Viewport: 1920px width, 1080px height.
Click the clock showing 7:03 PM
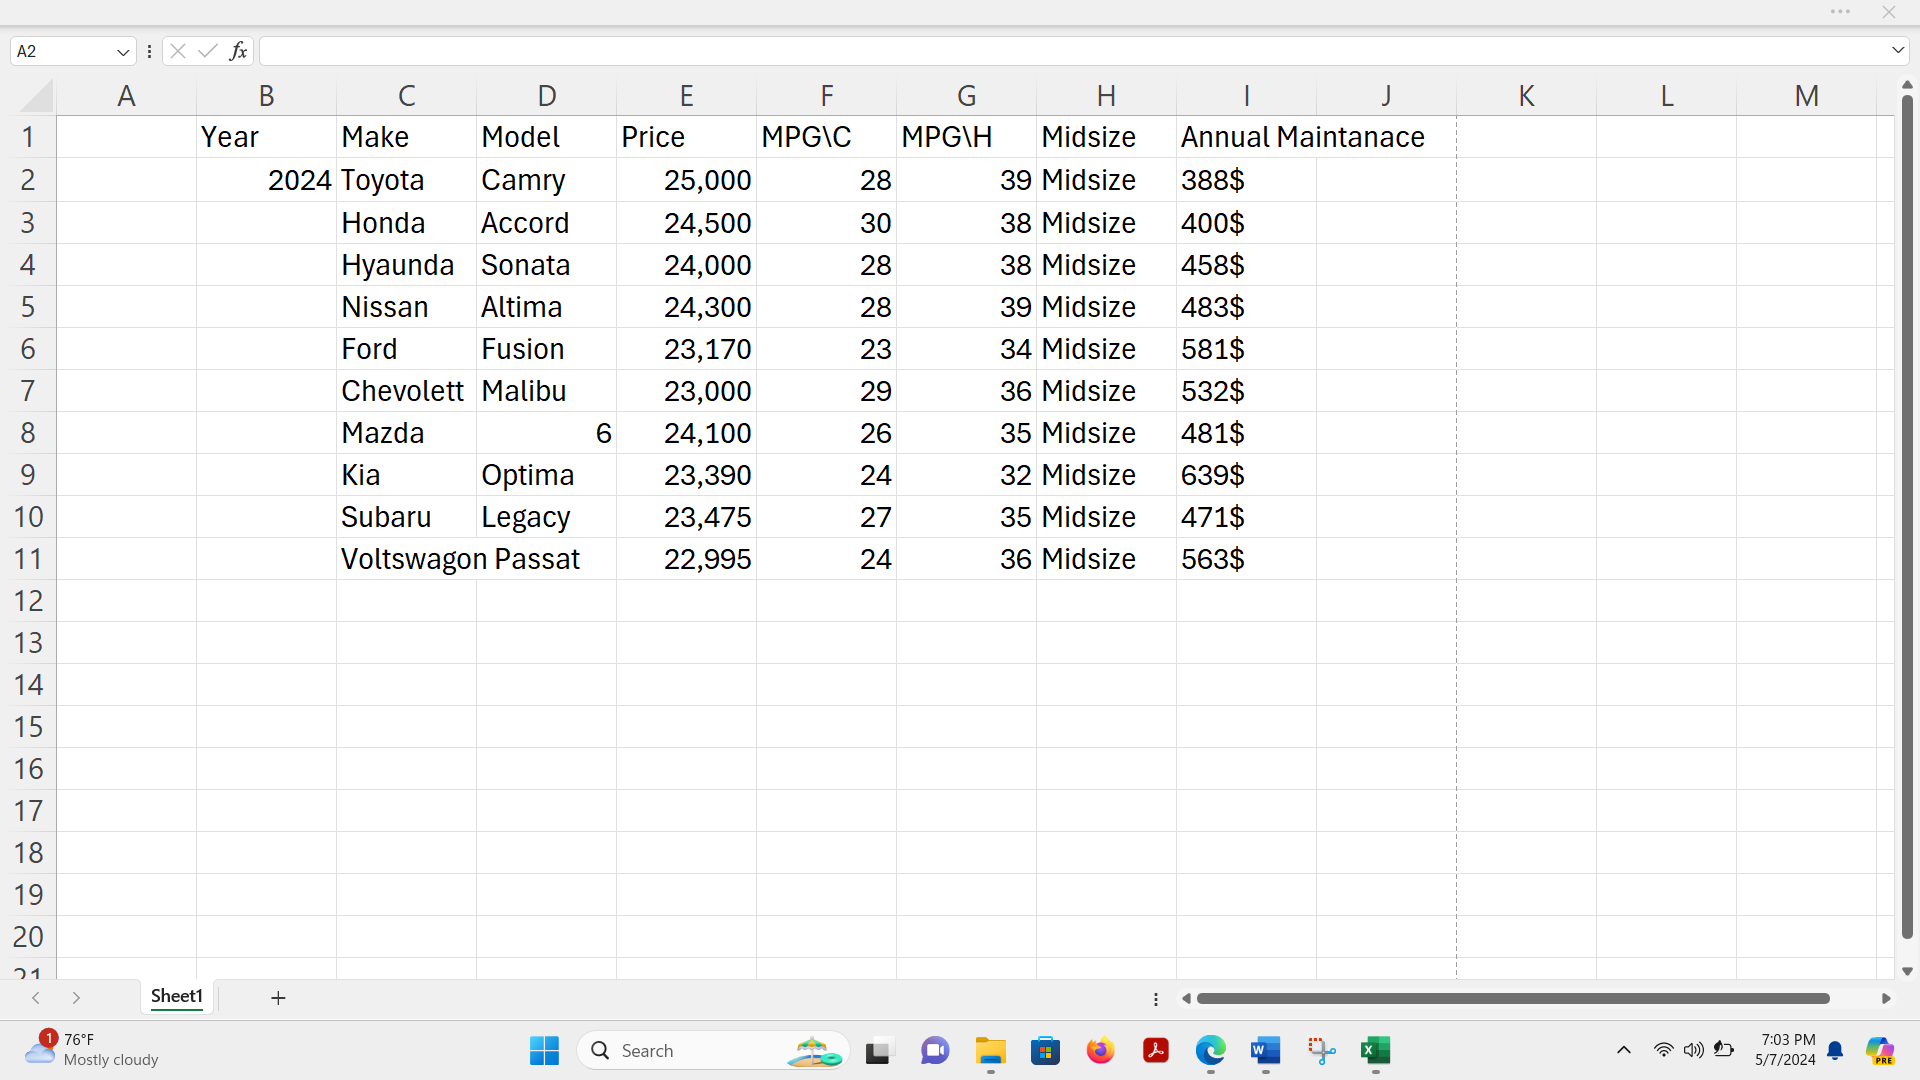[x=1786, y=1051]
